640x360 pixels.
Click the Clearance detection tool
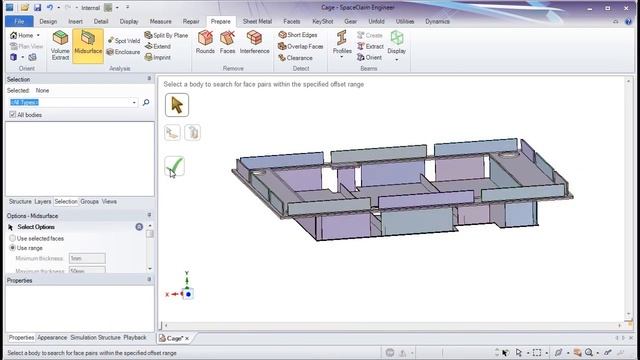coord(295,58)
